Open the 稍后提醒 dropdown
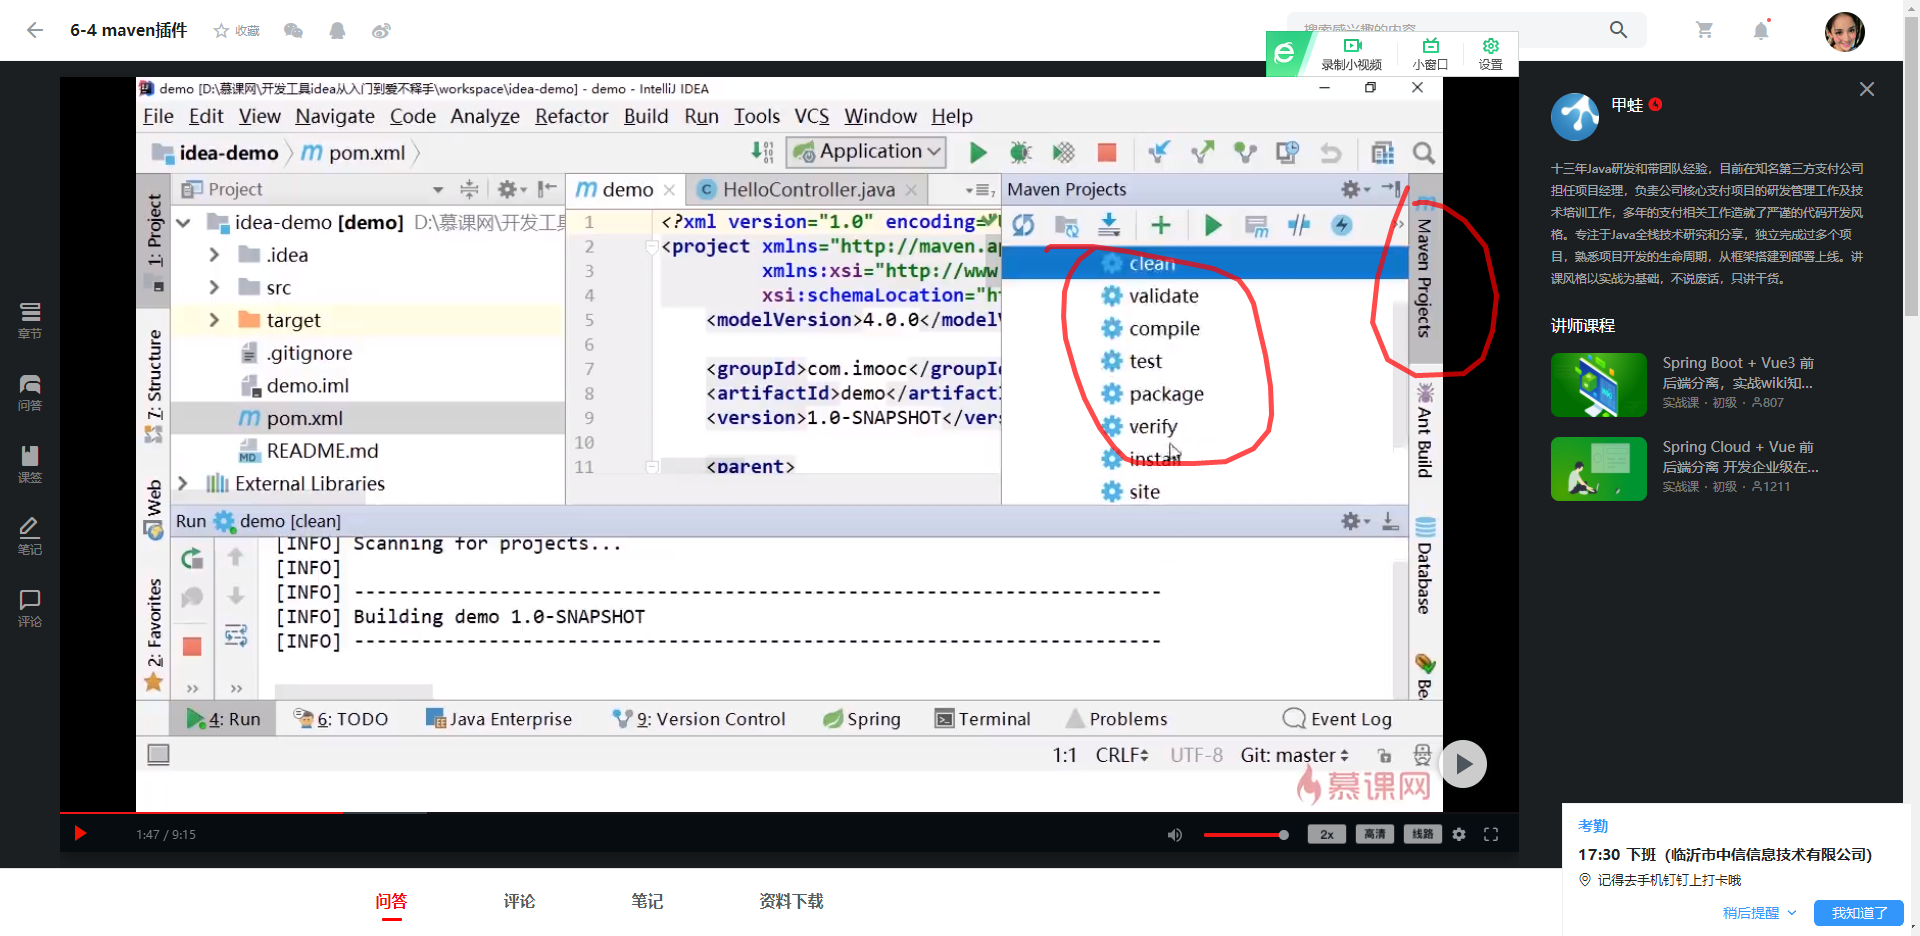Viewport: 1920px width, 936px height. click(x=1759, y=913)
